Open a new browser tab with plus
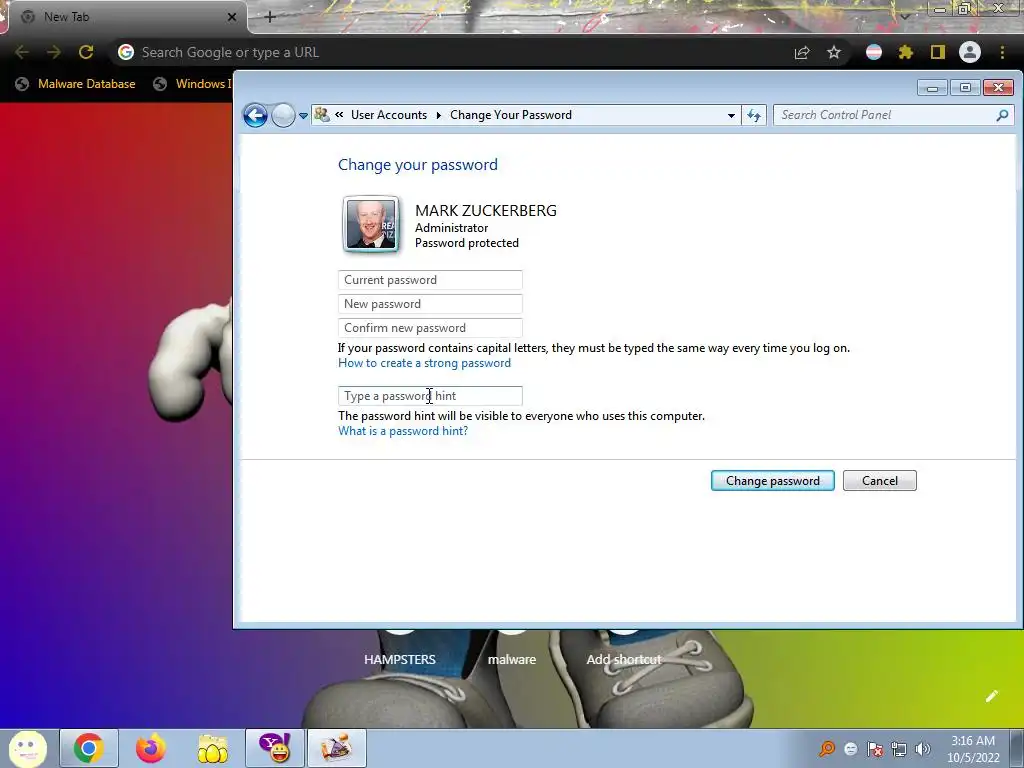Screen dimensions: 1024x768 270,17
